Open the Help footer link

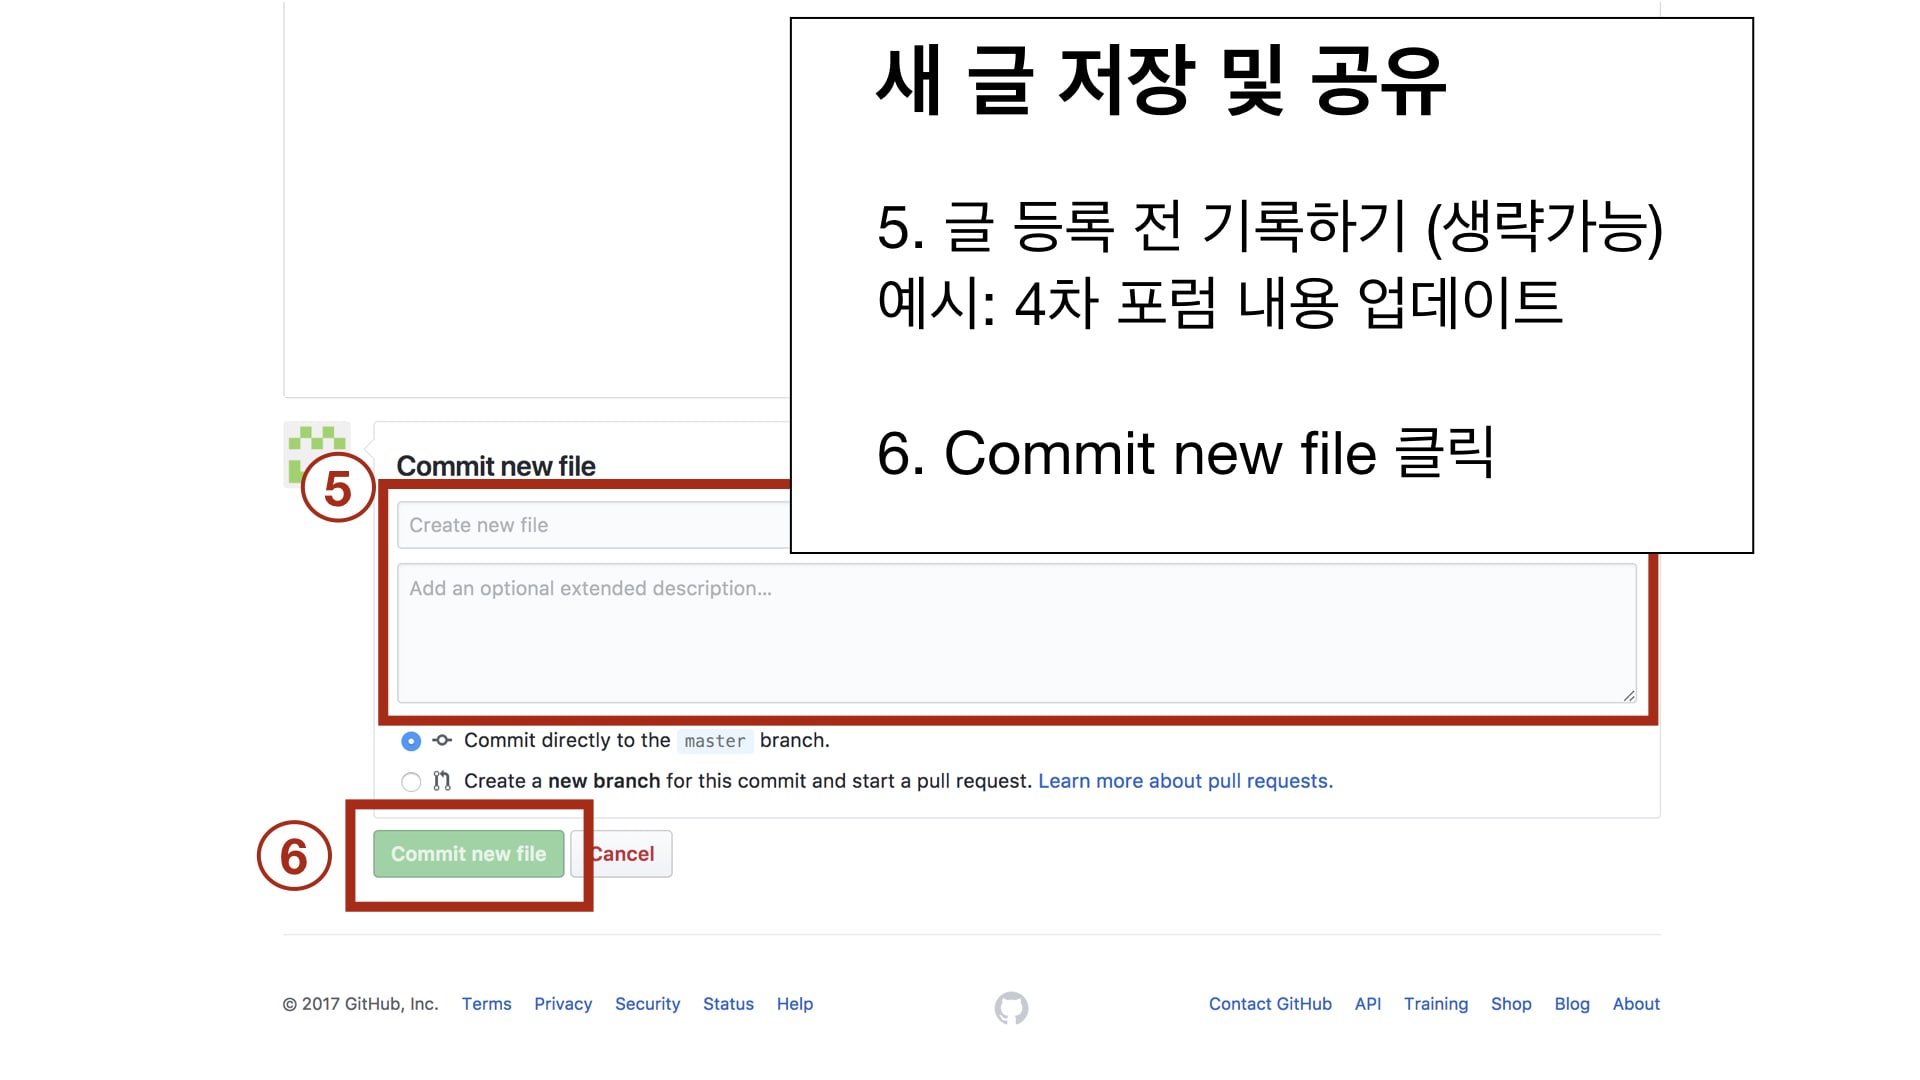pos(795,1004)
